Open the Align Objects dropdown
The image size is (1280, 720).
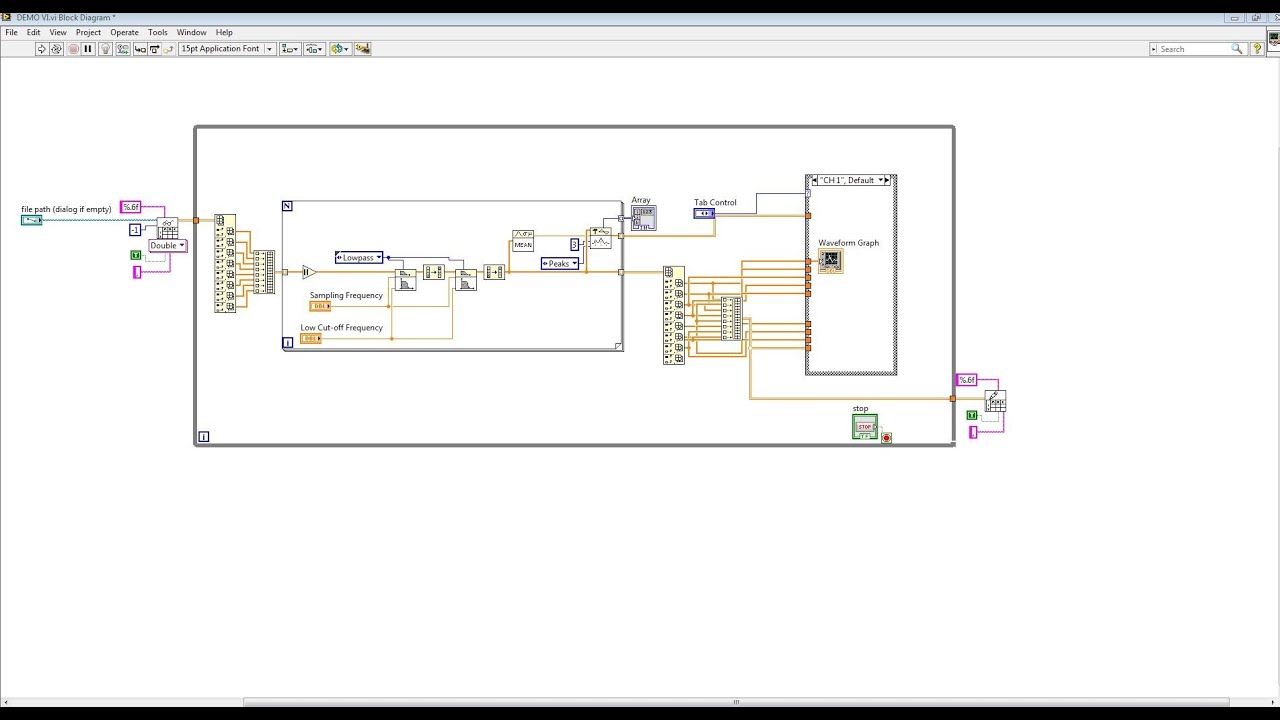point(290,48)
